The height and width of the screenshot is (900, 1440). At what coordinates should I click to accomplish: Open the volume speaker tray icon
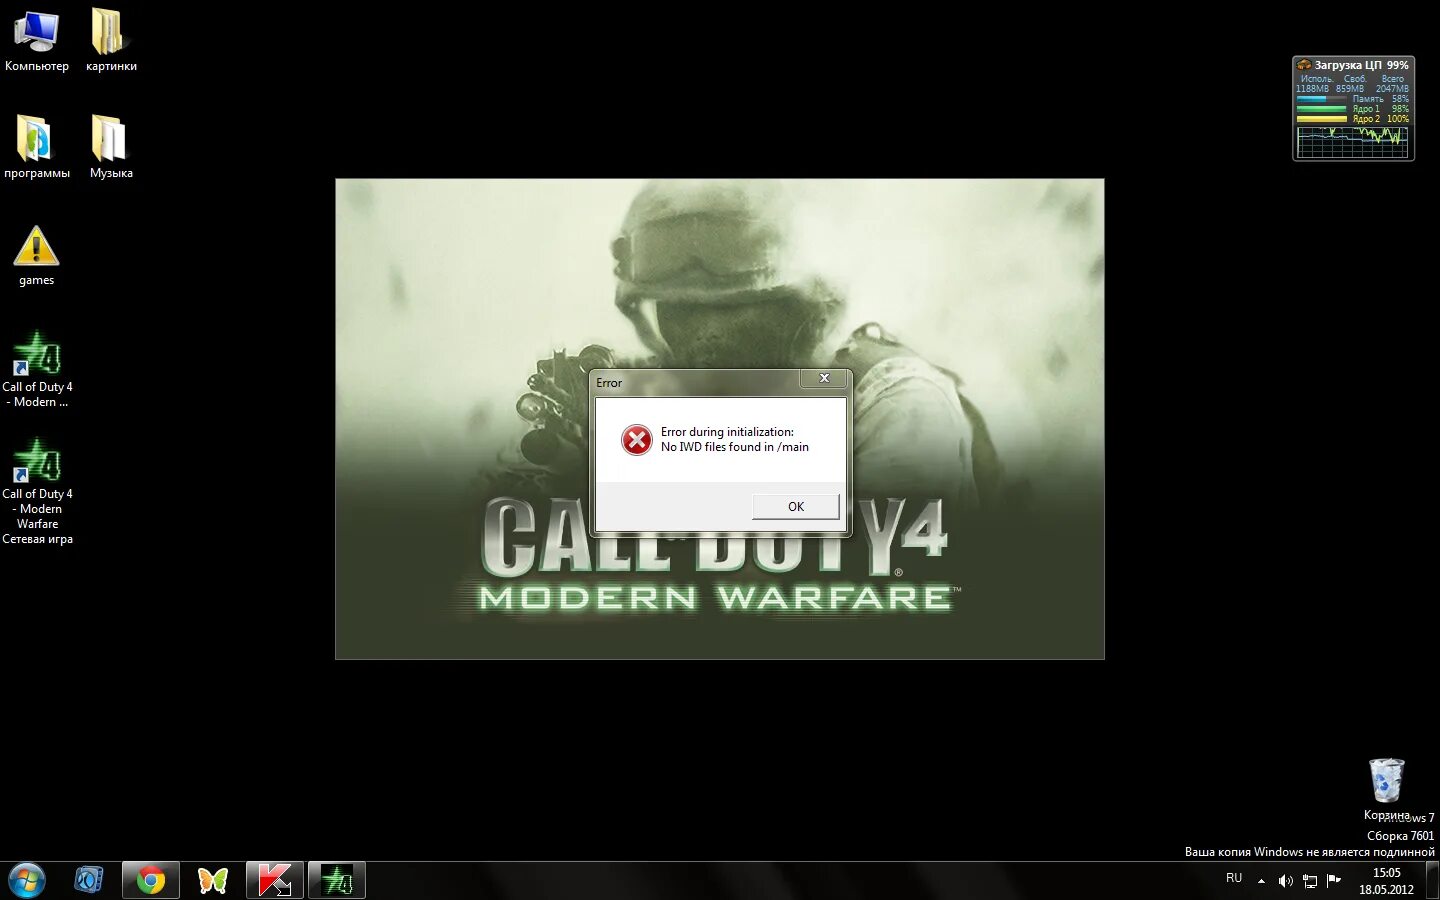(x=1285, y=881)
